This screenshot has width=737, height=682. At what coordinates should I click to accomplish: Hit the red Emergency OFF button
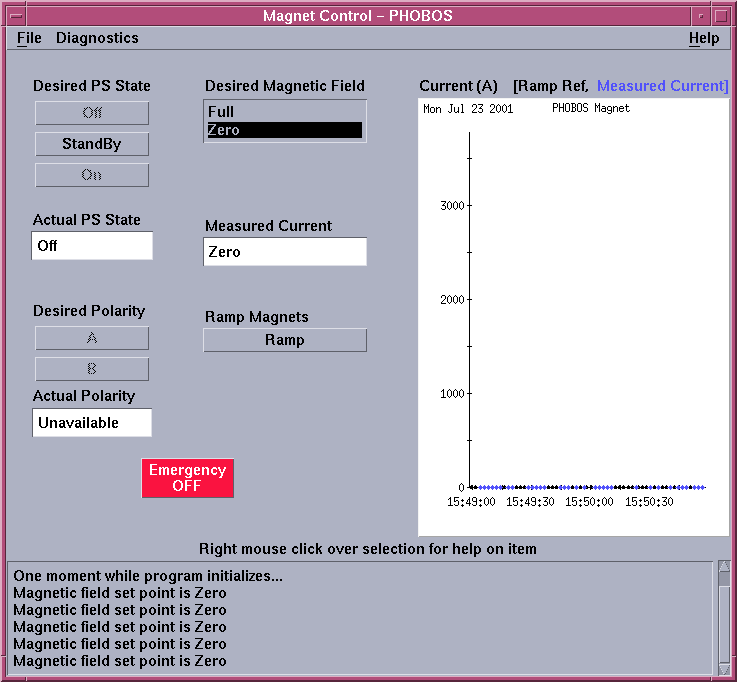pyautogui.click(x=187, y=478)
